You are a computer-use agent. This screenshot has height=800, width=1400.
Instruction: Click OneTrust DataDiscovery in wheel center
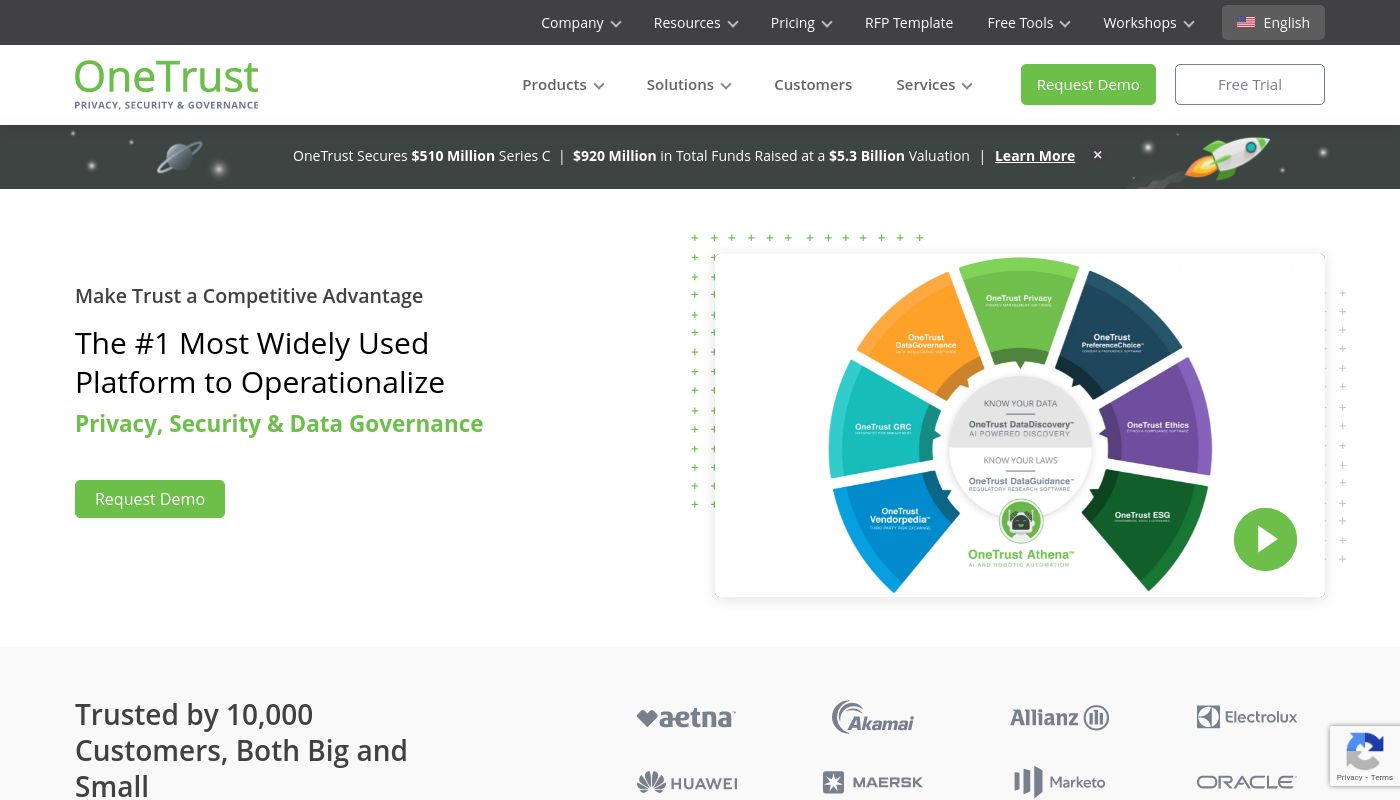[1021, 428]
